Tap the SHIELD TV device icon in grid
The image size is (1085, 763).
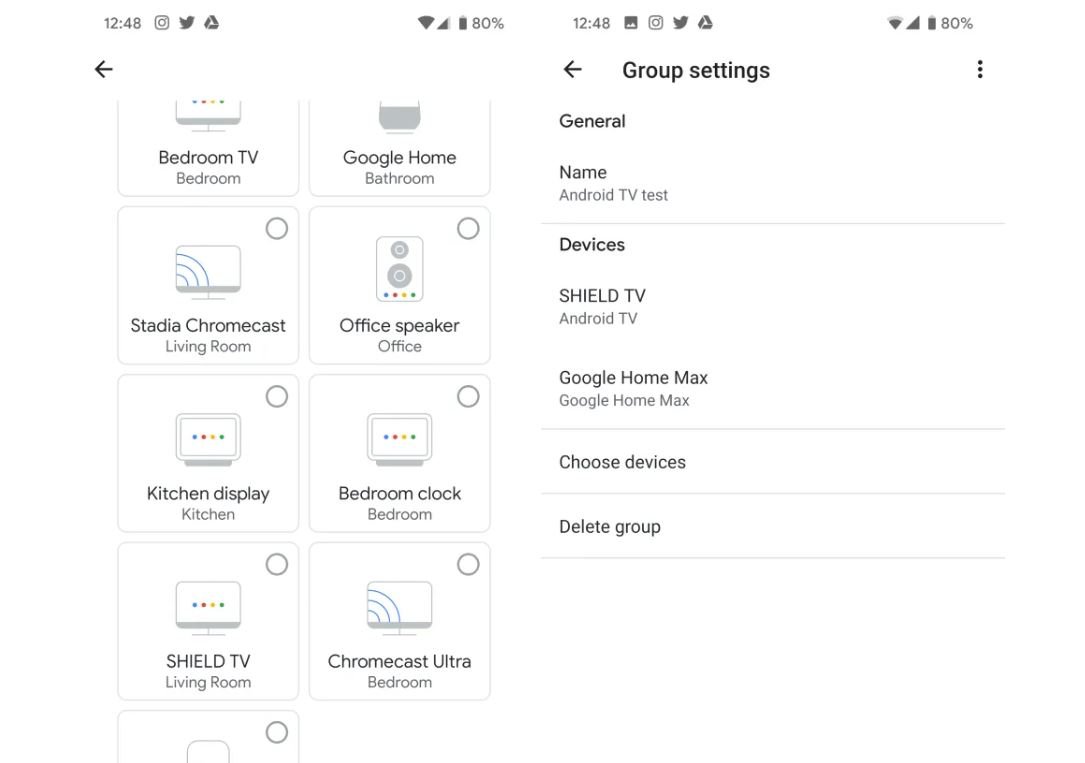(208, 608)
